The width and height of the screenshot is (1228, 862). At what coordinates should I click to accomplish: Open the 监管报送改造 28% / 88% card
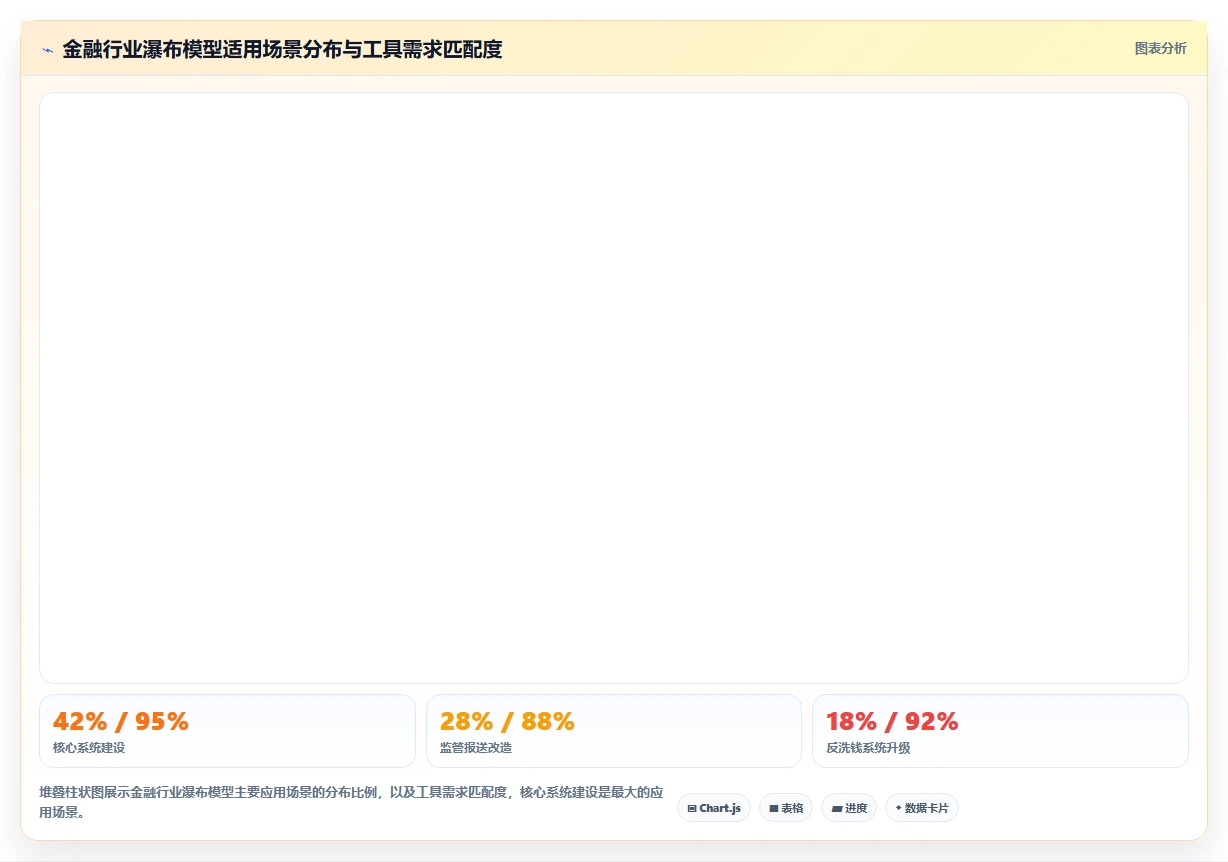(614, 731)
